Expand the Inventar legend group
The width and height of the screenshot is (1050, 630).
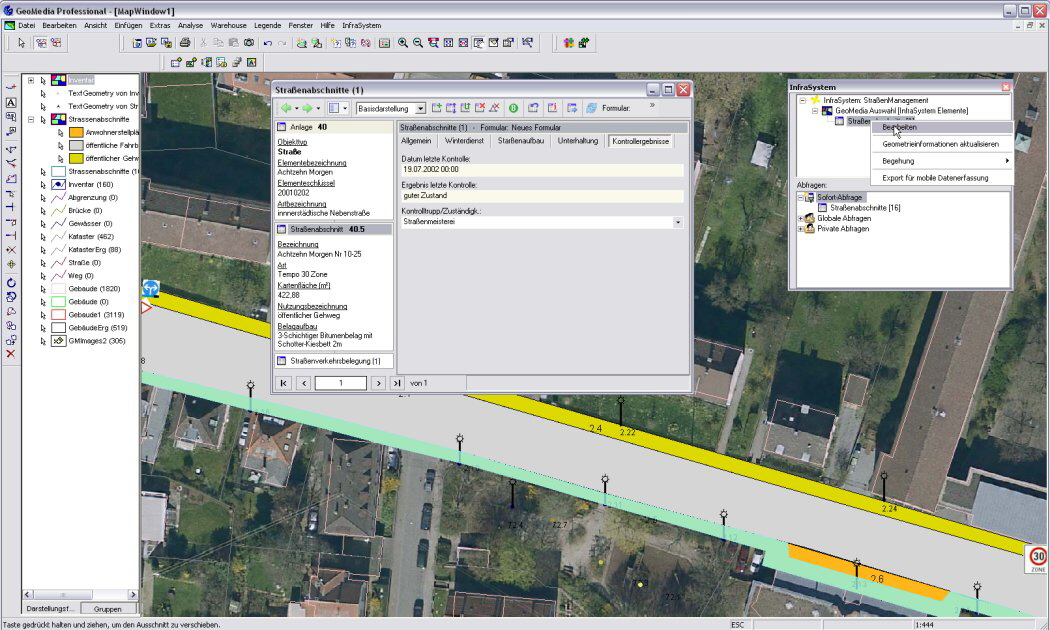[31, 80]
